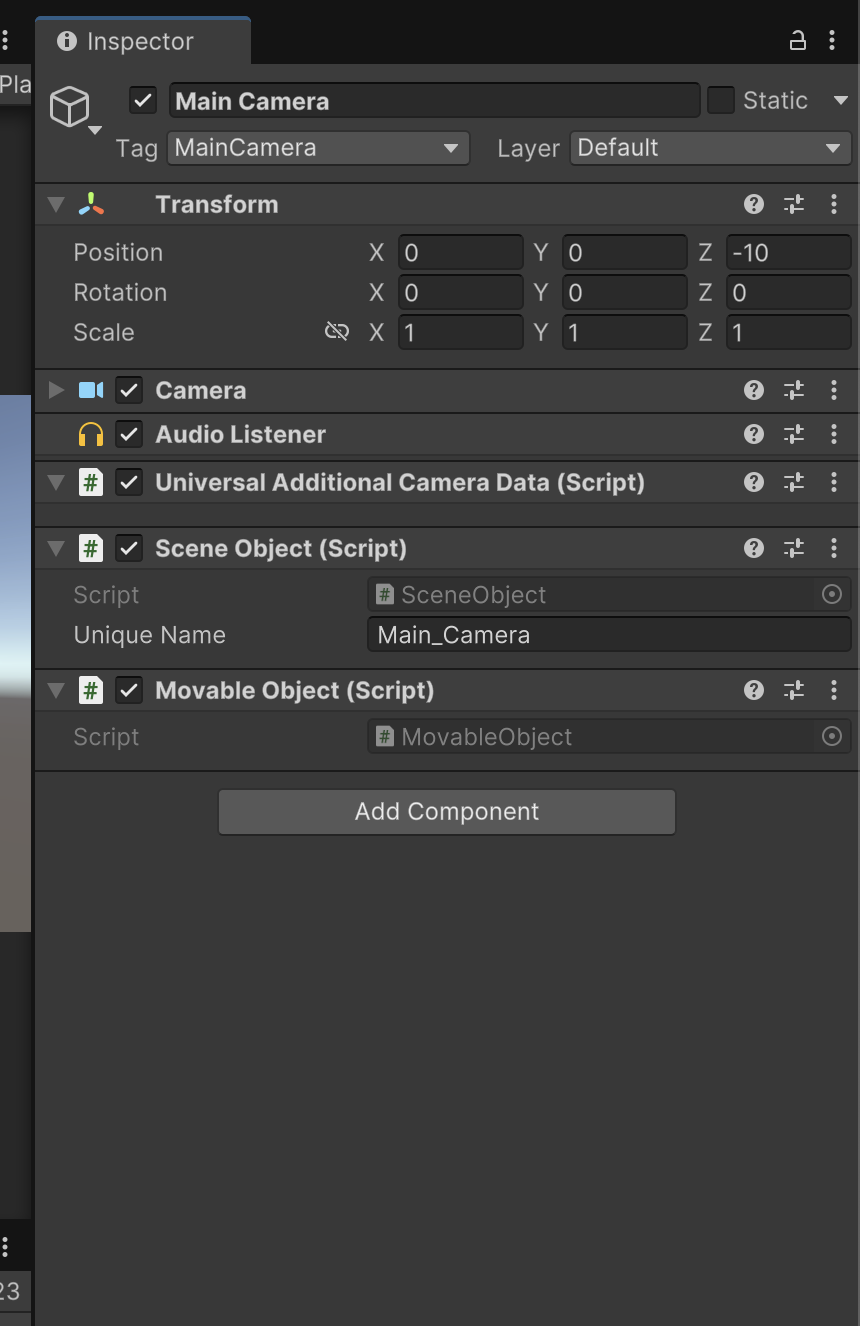Click the Main Camera GameObject cube icon

point(70,106)
